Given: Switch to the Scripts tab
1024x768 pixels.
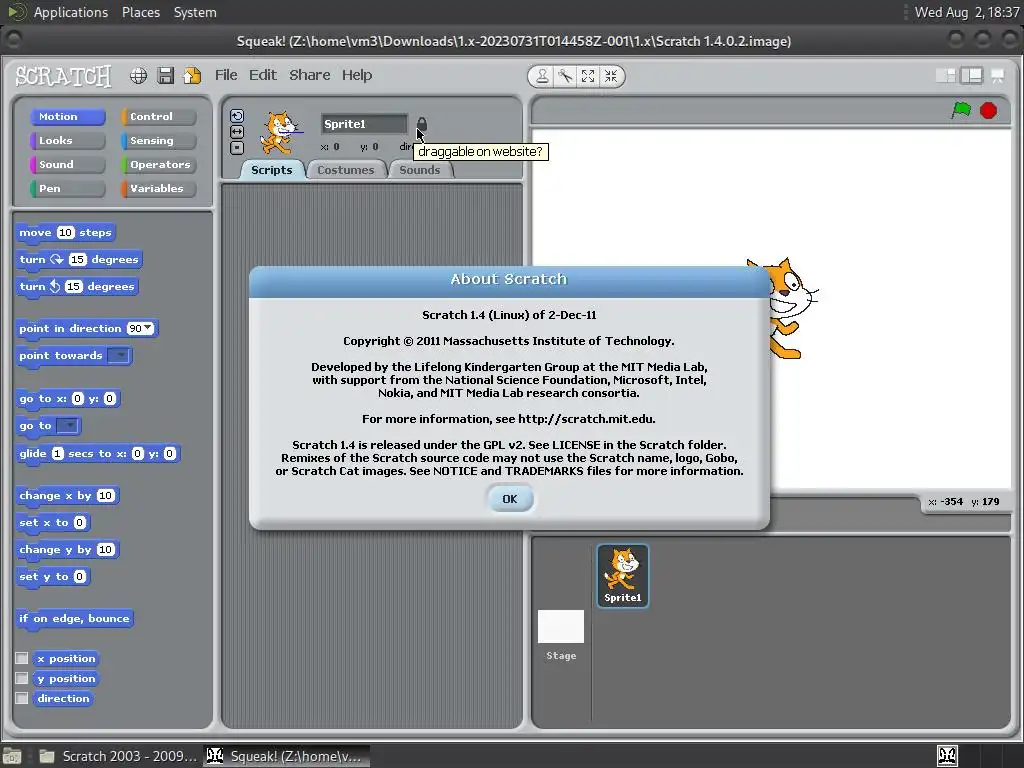Looking at the screenshot, I should pyautogui.click(x=272, y=170).
